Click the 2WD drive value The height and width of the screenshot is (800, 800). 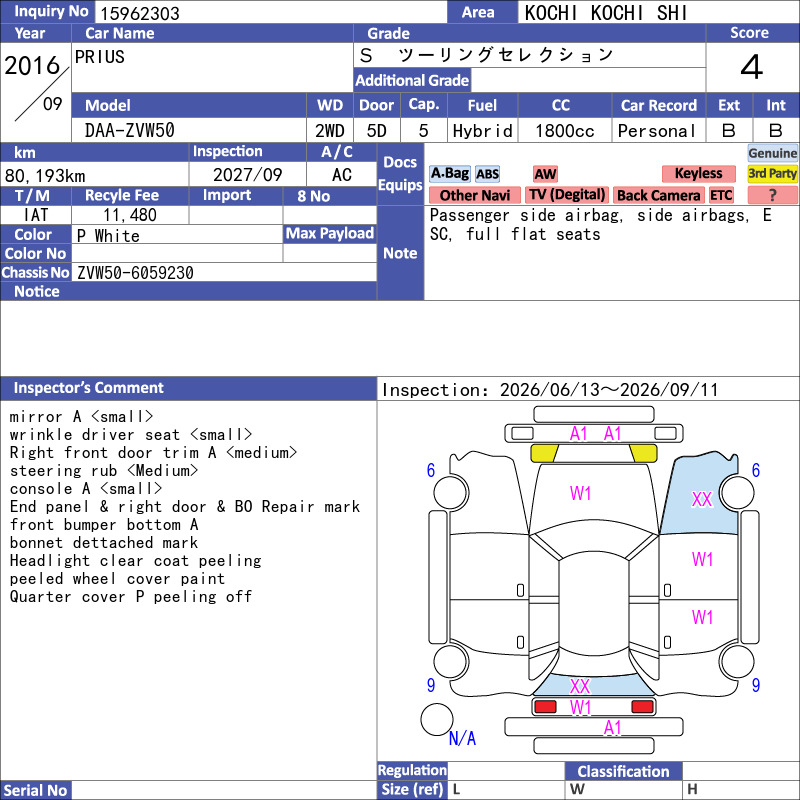click(x=329, y=131)
